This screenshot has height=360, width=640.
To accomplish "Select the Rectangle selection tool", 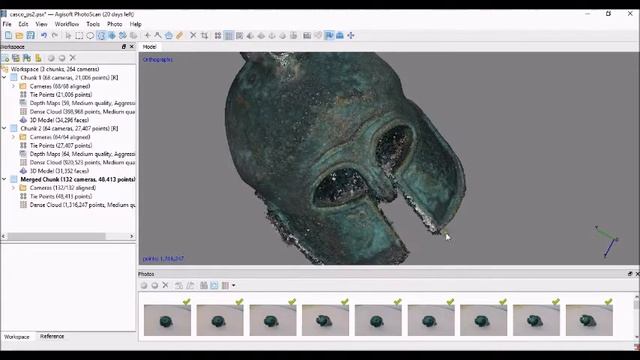I will pyautogui.click(x=79, y=36).
